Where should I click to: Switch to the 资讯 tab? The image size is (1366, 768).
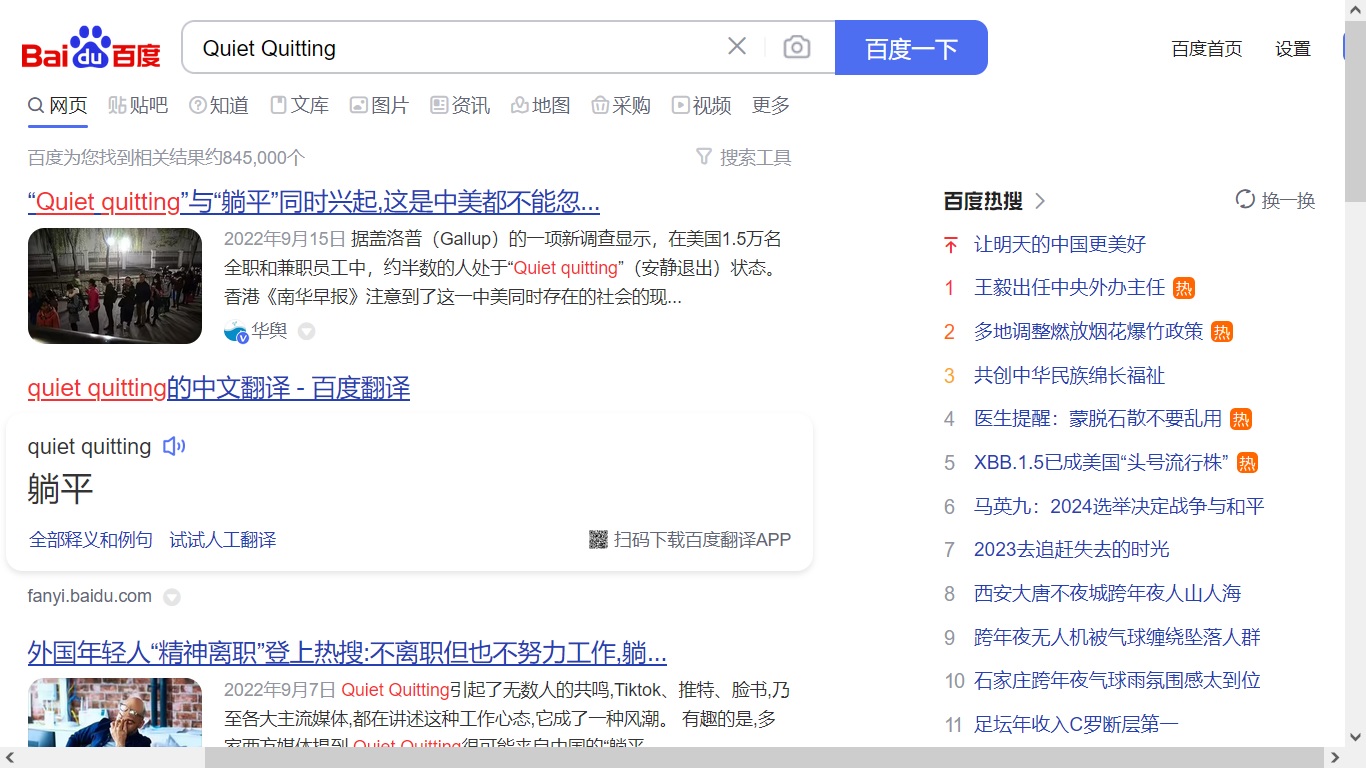pyautogui.click(x=460, y=105)
